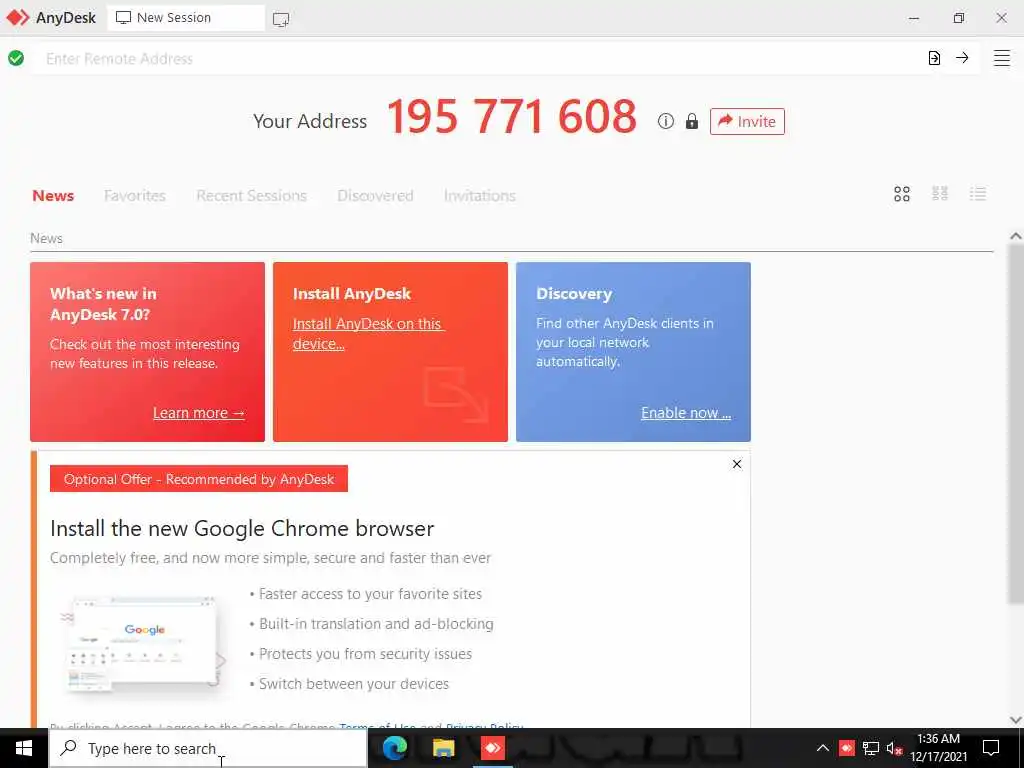Open the file transfer browse icon

coord(934,58)
